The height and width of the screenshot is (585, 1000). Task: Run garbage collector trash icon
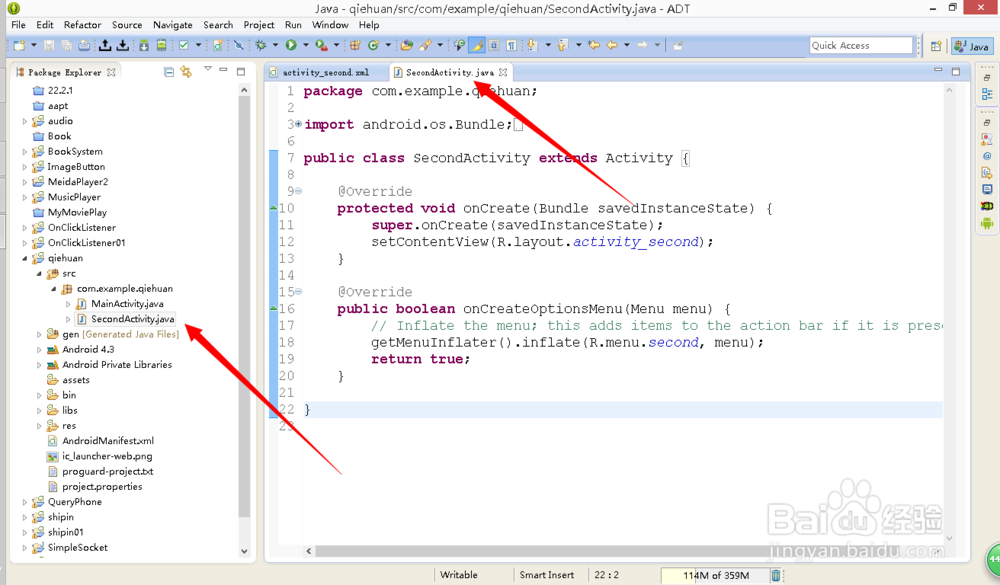776,575
